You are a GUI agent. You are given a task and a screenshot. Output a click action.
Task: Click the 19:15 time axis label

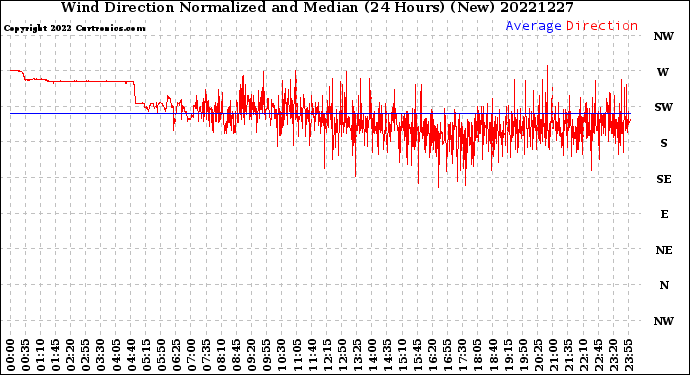508,355
